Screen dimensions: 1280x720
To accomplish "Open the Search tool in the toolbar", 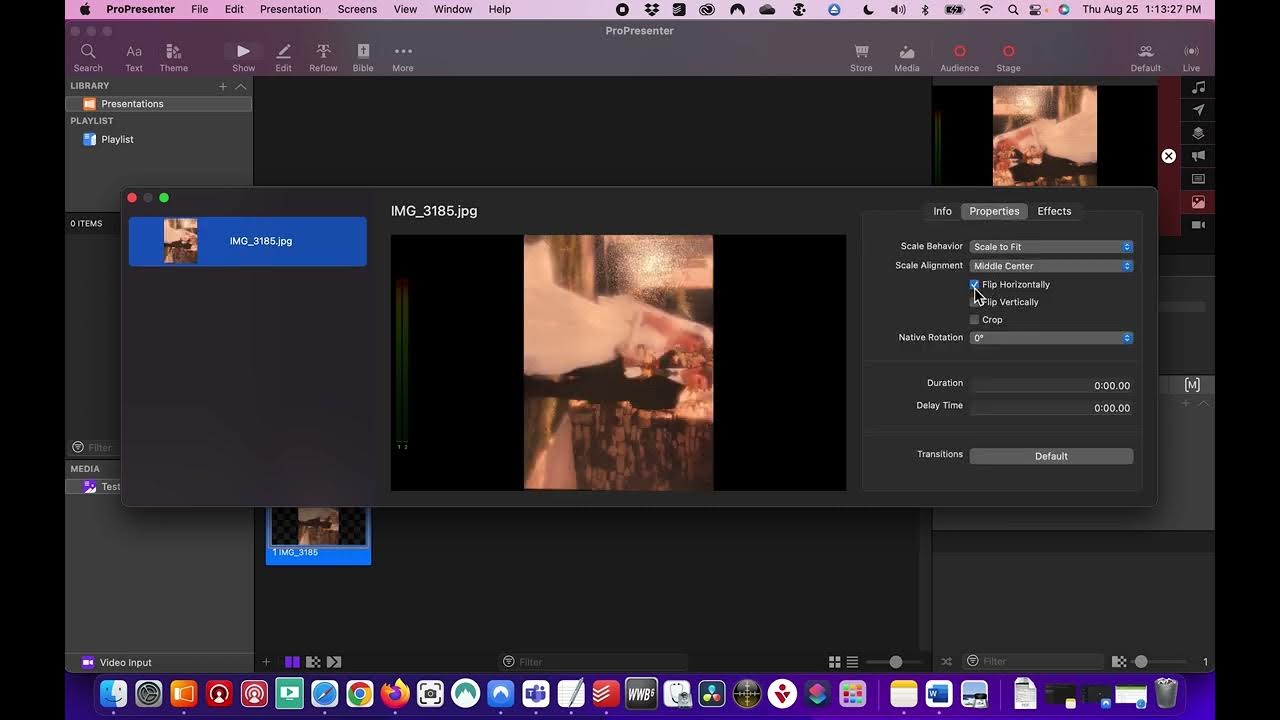I will (x=88, y=58).
